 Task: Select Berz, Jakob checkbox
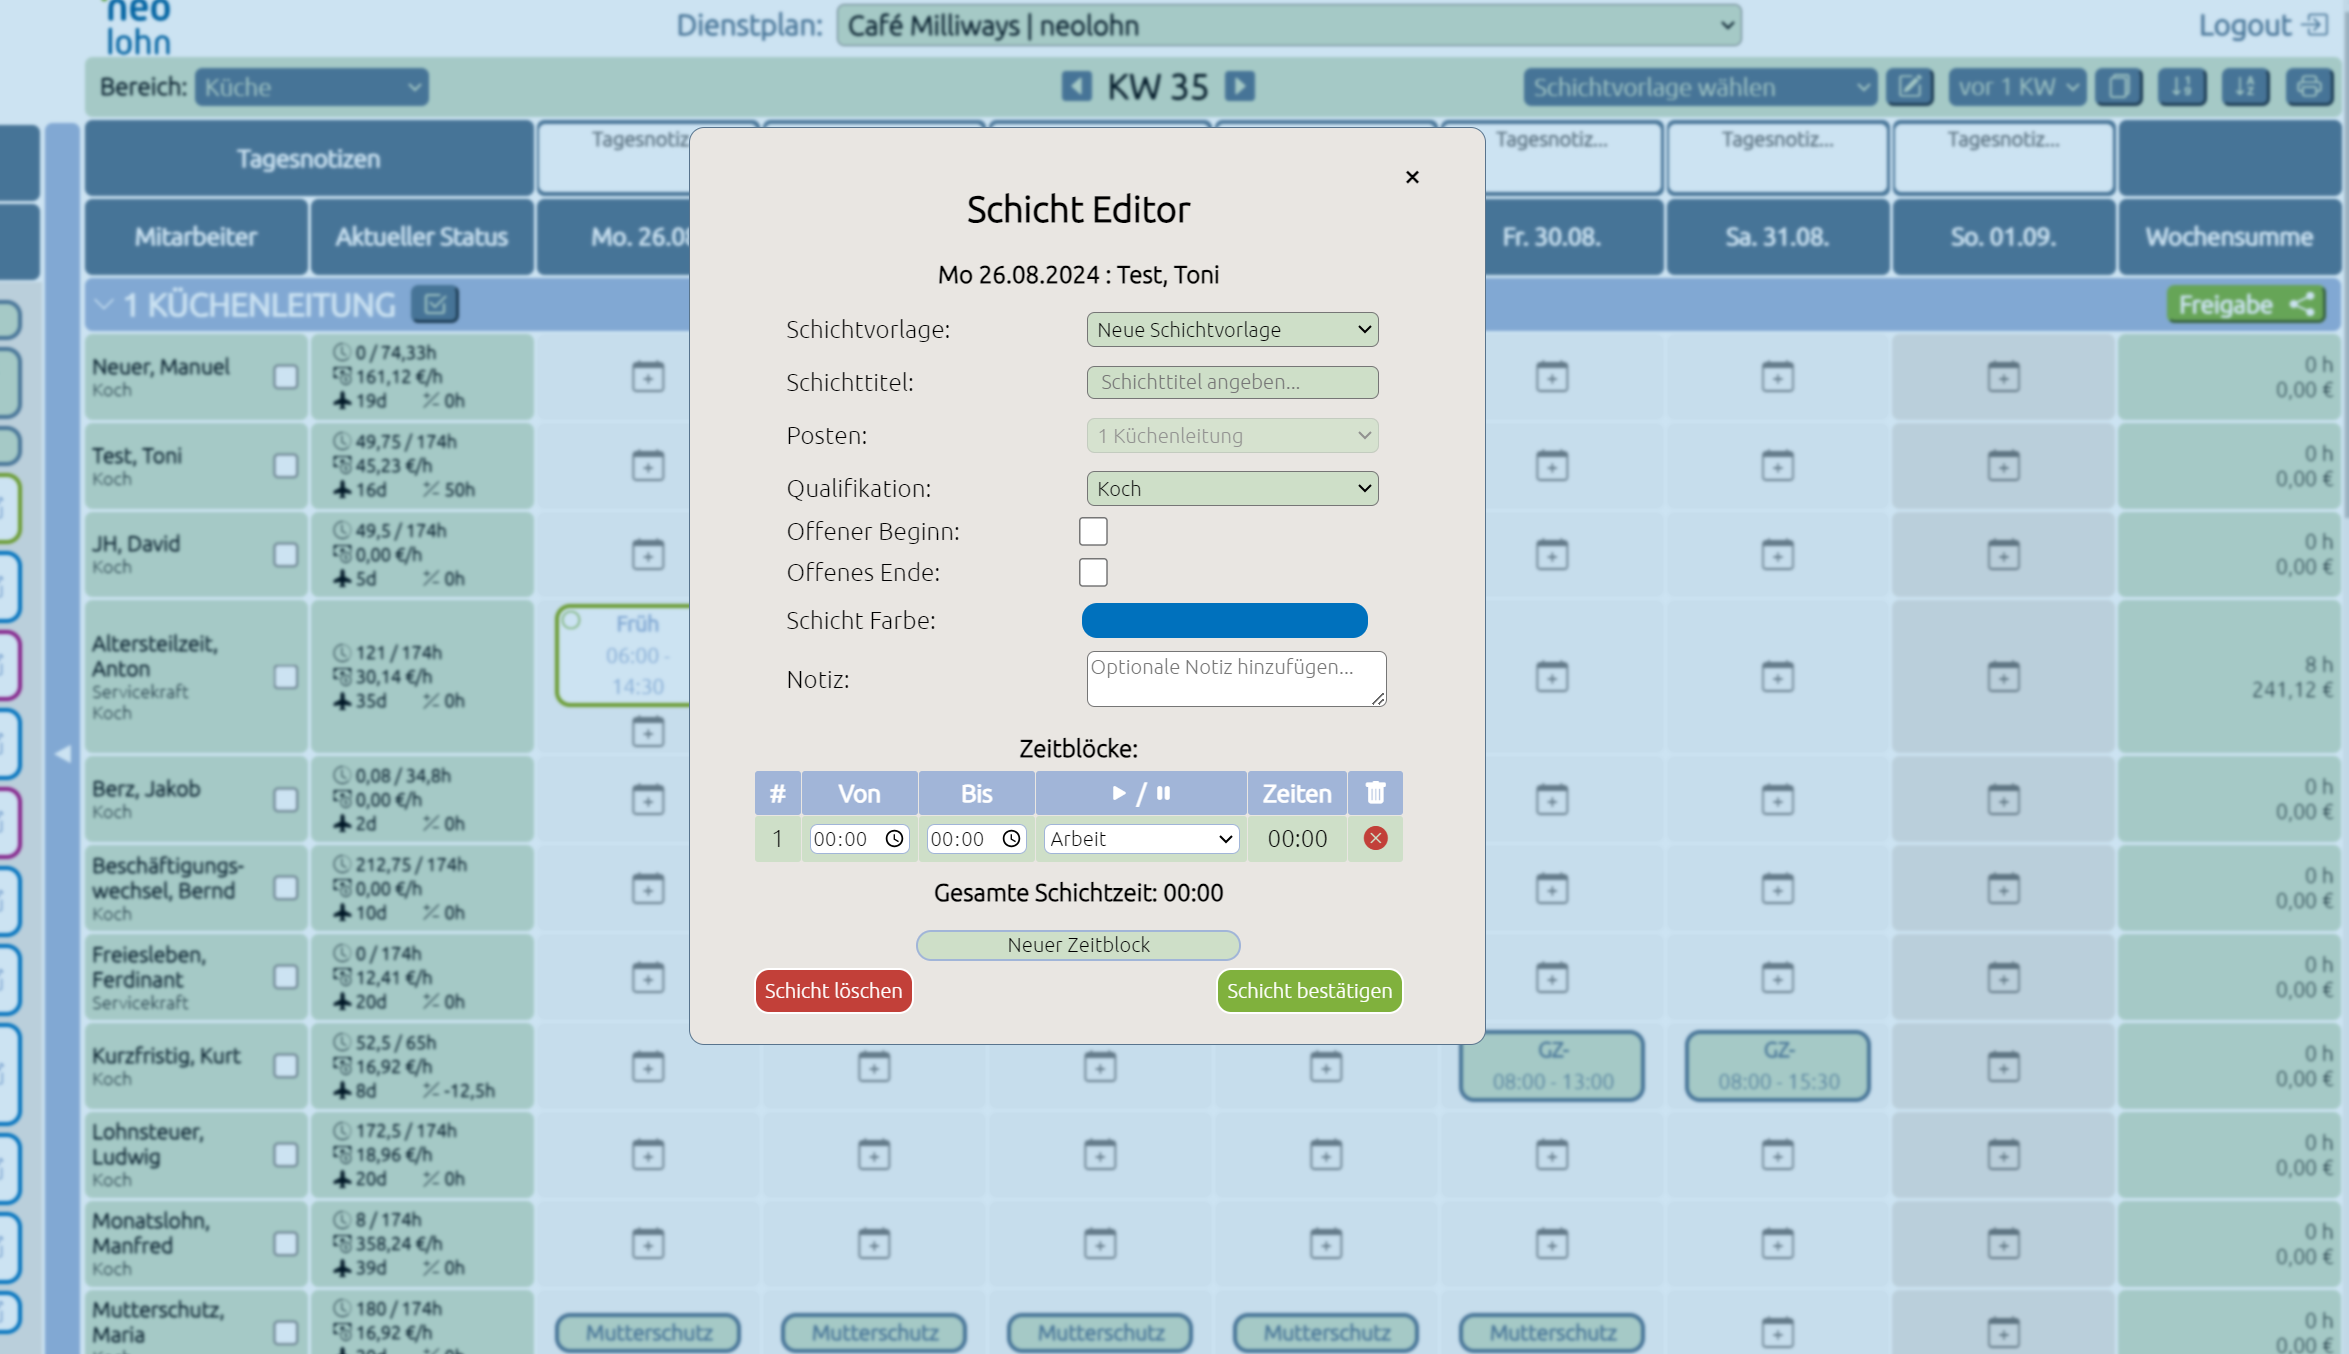click(286, 800)
